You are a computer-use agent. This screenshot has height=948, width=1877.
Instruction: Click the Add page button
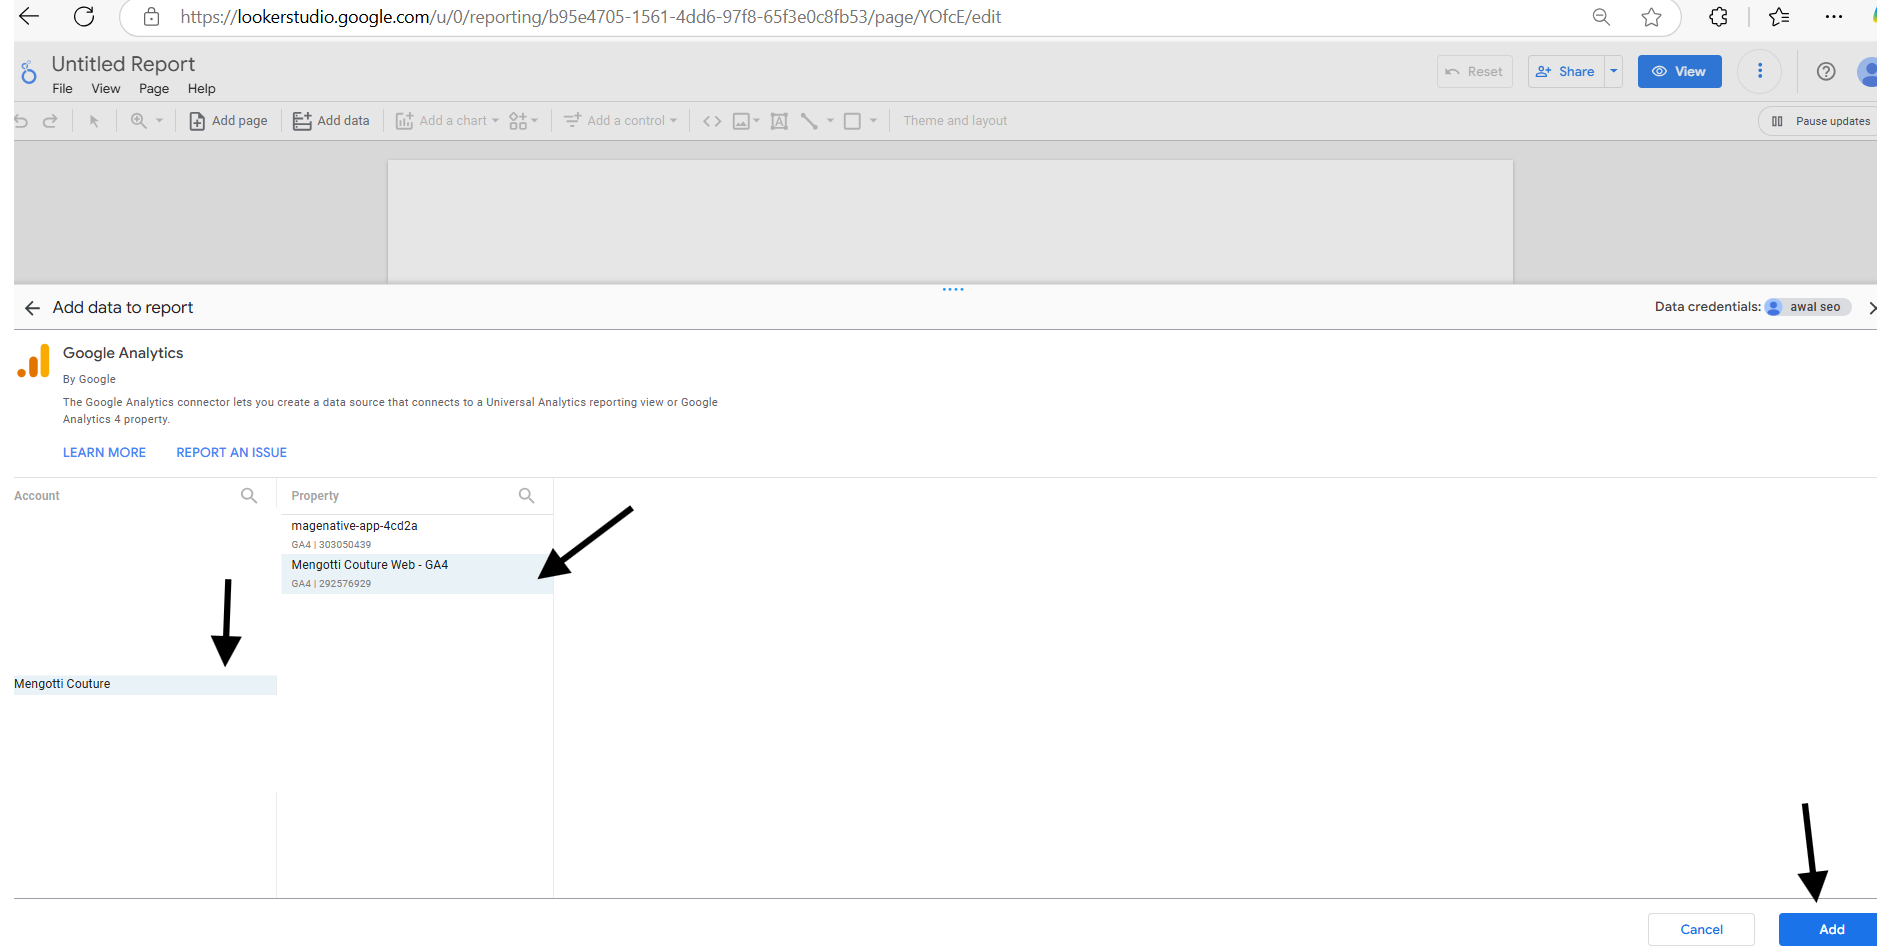pos(228,121)
